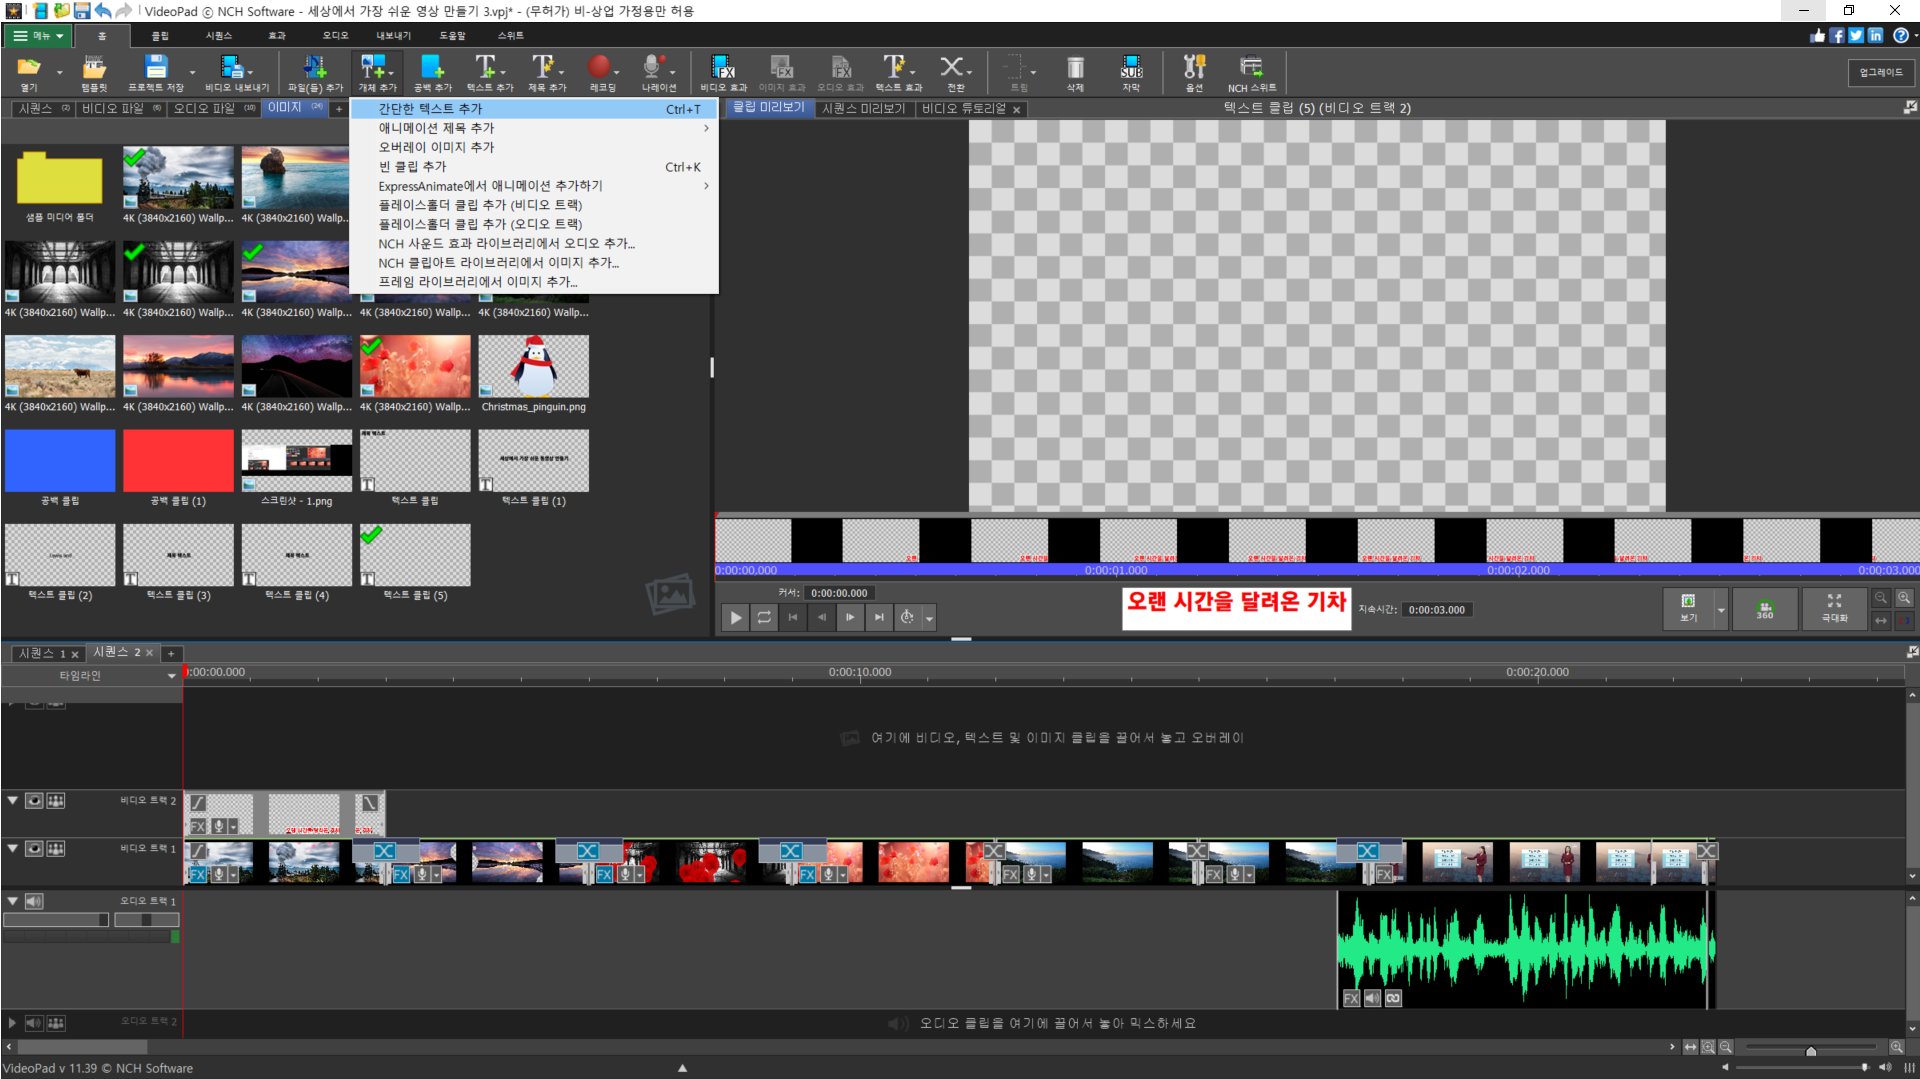The image size is (1920, 1079).
Task: Open the playback speed dropdown arrow
Action: (929, 618)
